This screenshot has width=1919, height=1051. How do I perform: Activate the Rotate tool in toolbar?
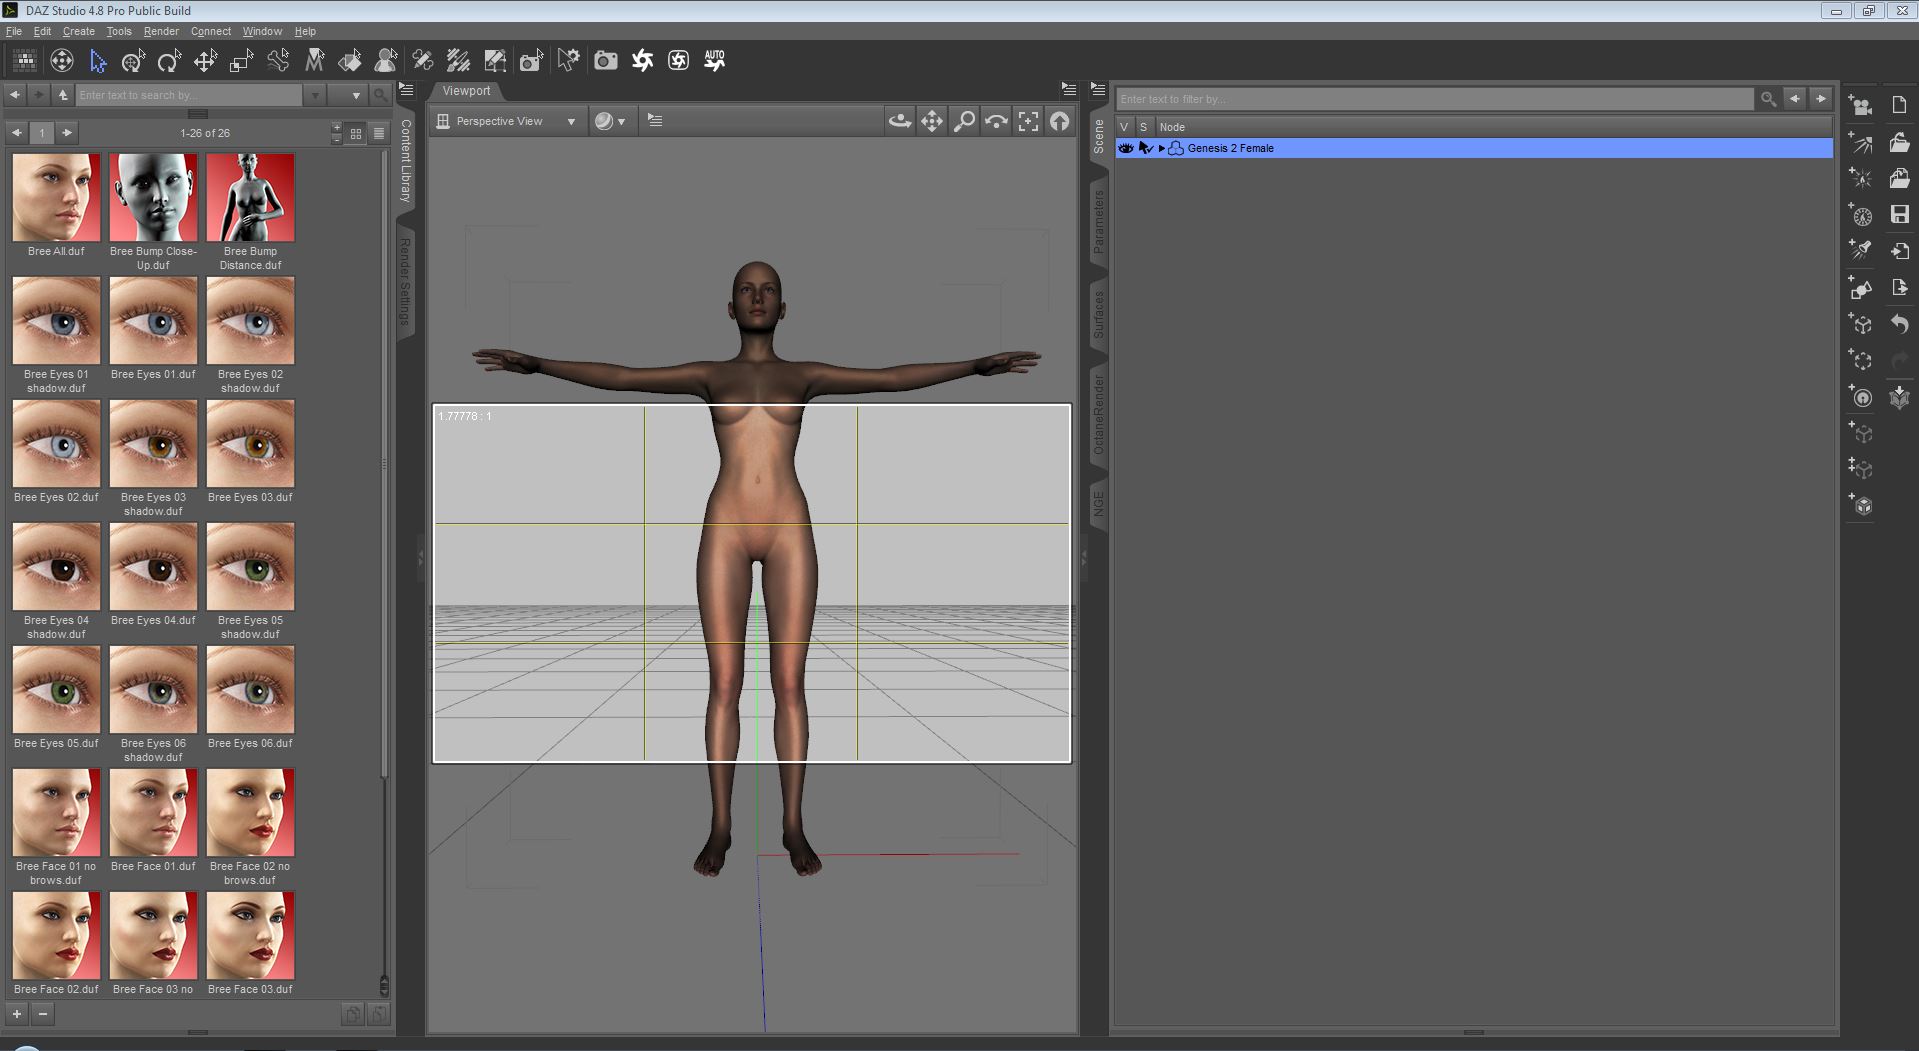[x=169, y=62]
